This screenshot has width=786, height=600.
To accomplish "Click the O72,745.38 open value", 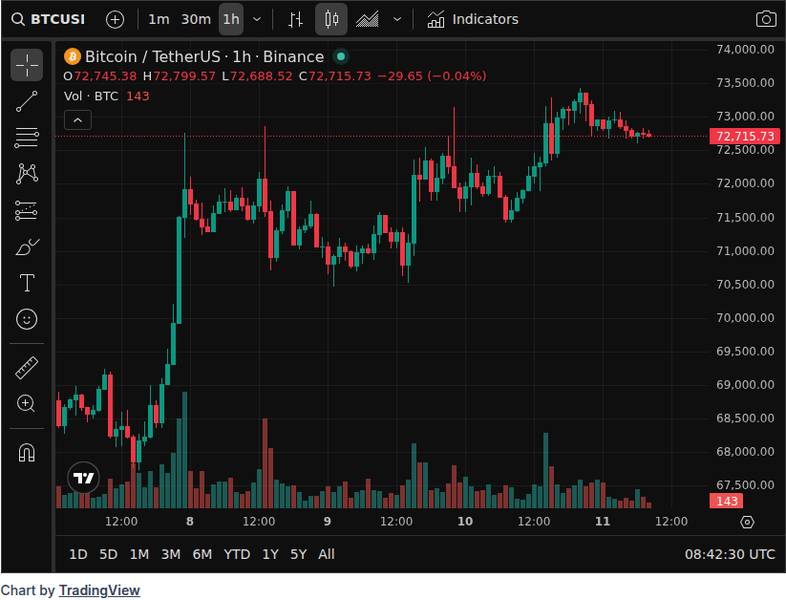I will pos(100,76).
